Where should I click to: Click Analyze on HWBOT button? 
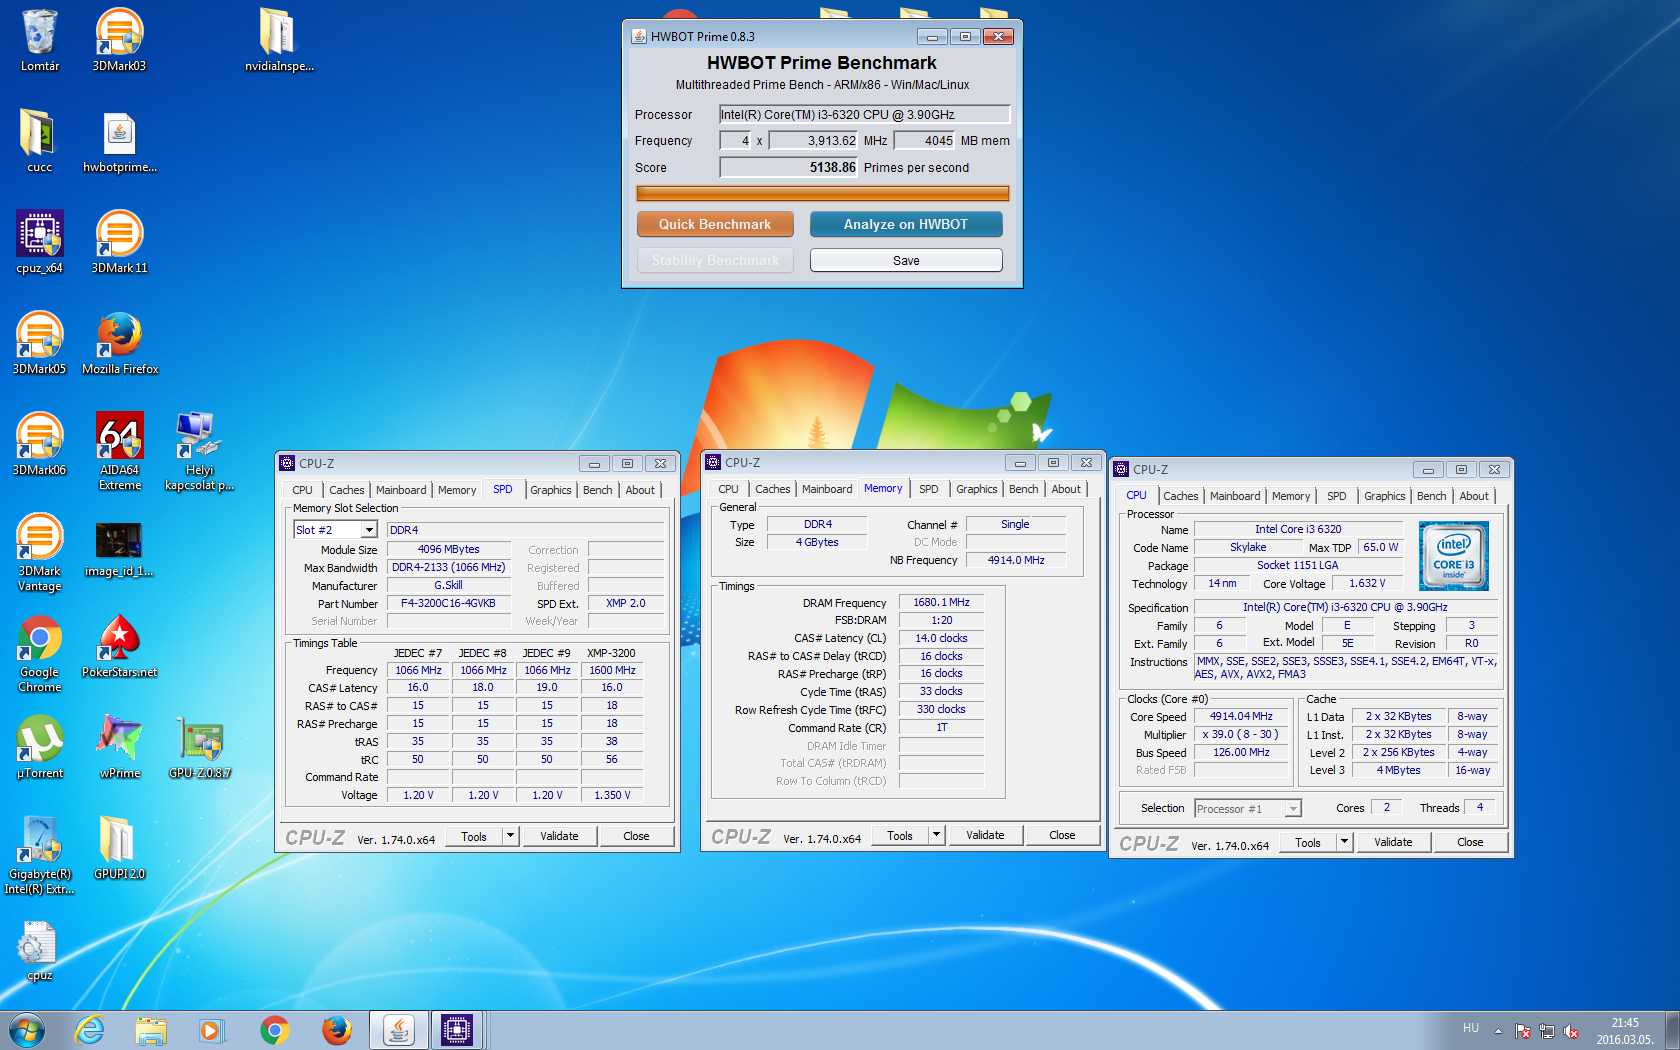pyautogui.click(x=906, y=224)
